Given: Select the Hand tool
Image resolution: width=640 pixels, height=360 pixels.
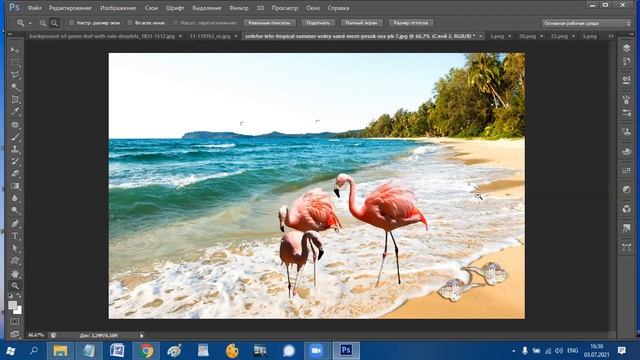Looking at the screenshot, I should point(15,274).
